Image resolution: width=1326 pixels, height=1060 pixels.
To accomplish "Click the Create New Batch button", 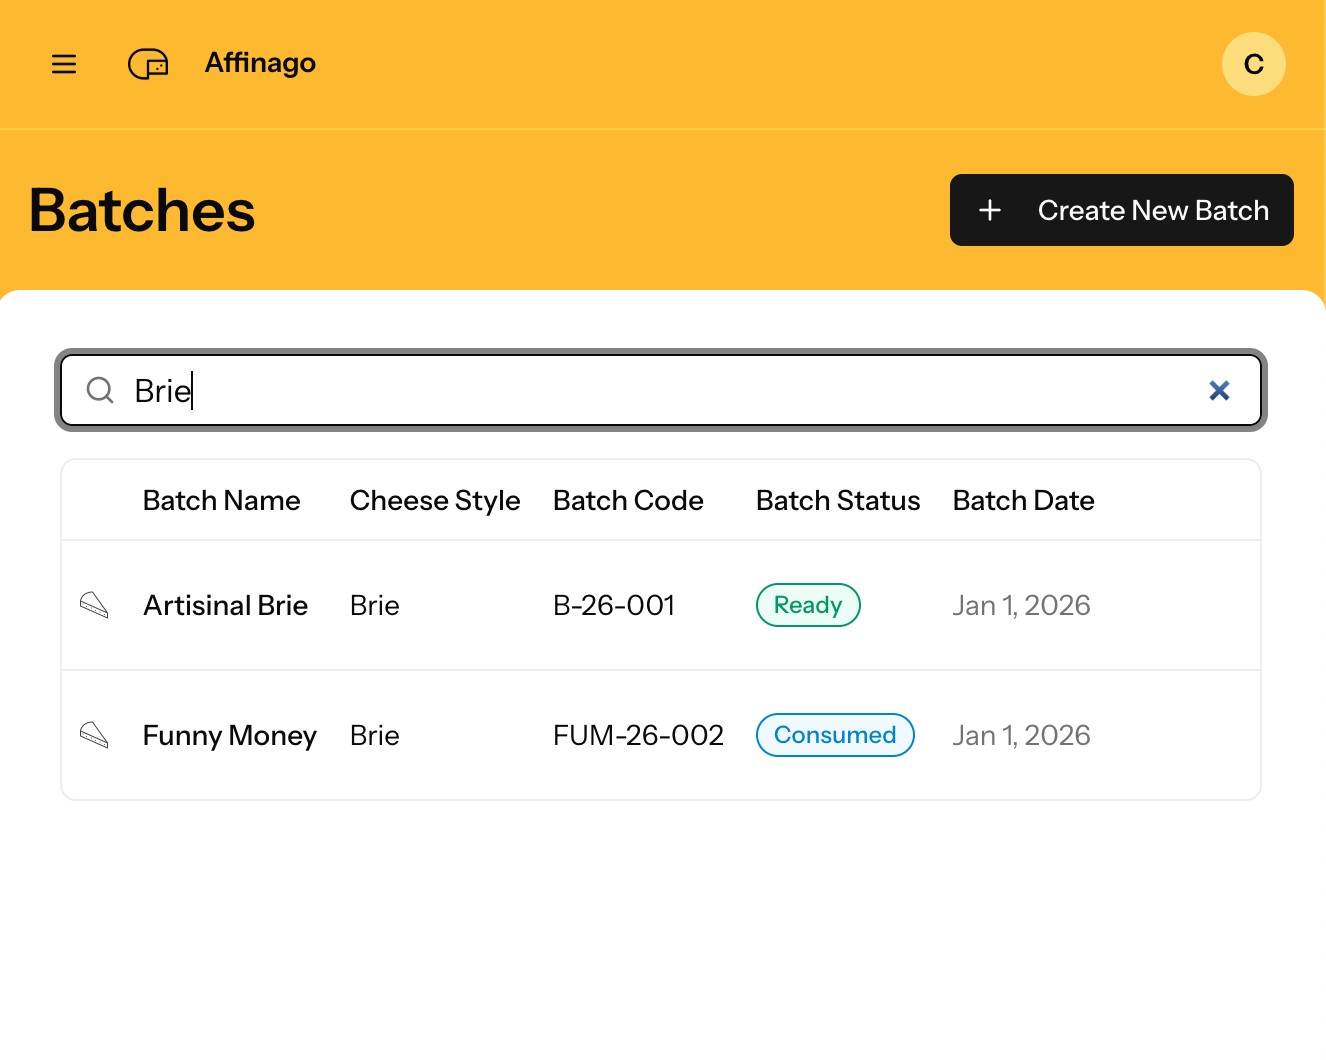I will click(1121, 210).
